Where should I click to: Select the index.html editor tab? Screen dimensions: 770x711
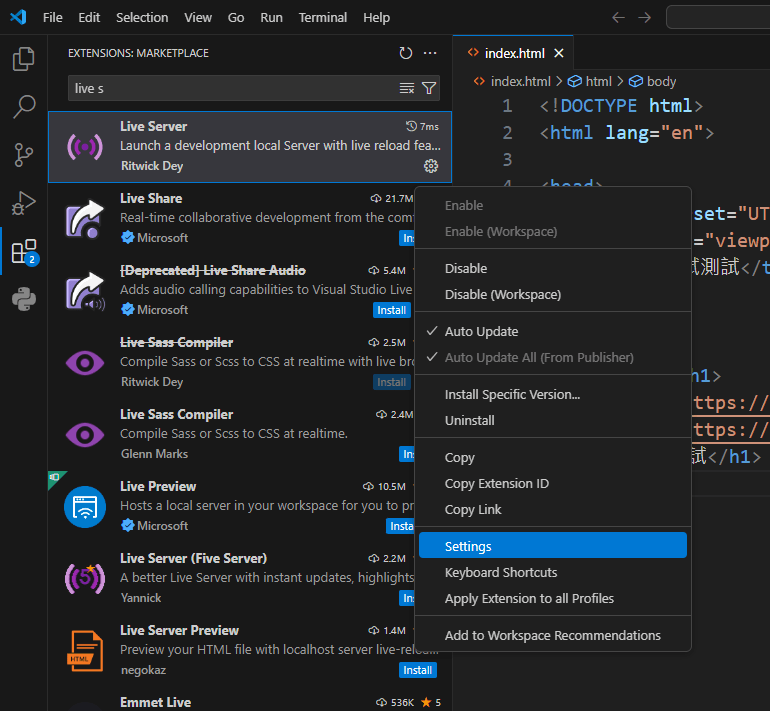[x=513, y=53]
